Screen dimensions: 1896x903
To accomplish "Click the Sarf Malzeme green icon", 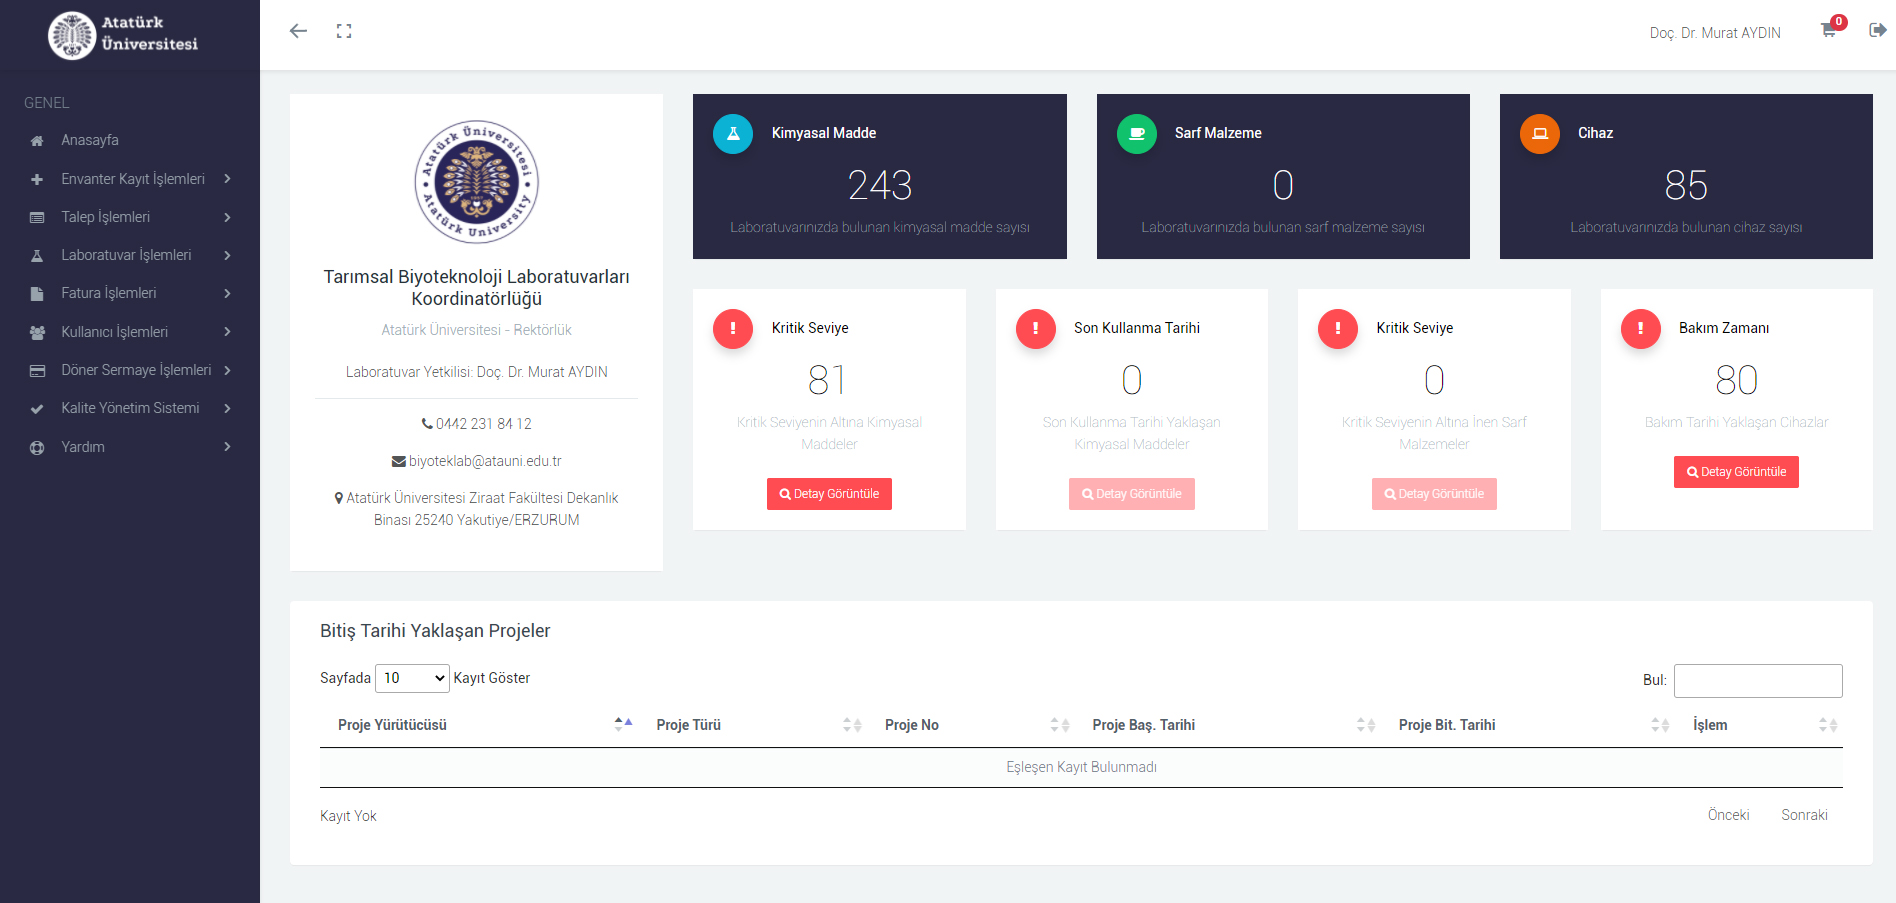I will point(1136,134).
